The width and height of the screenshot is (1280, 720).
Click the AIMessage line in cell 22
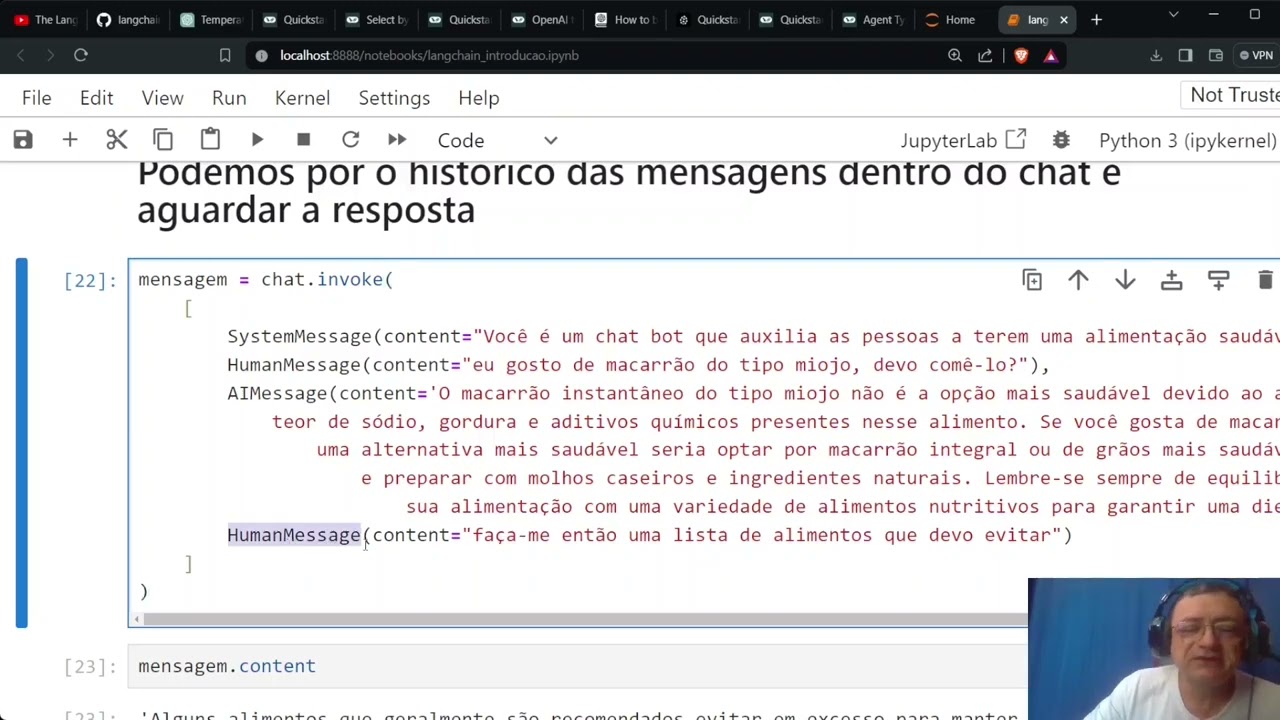(x=753, y=394)
